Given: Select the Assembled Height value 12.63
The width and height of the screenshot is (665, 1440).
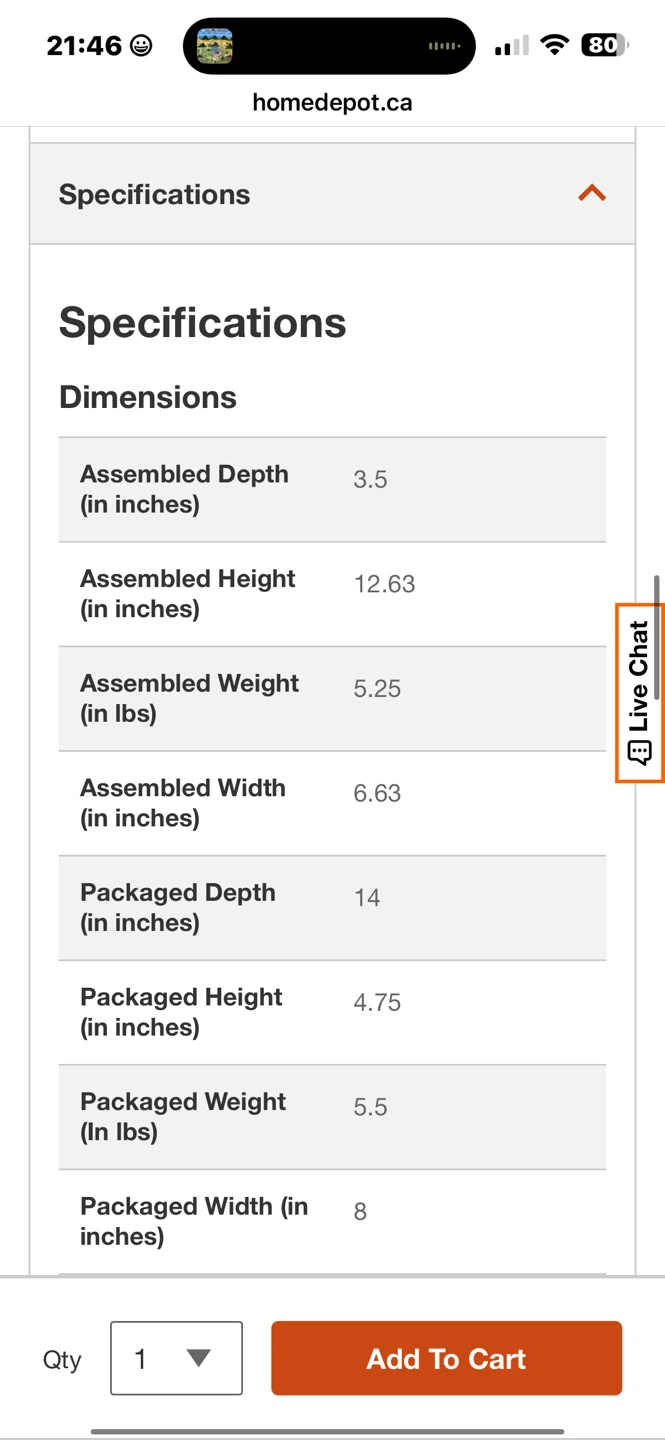Looking at the screenshot, I should (384, 584).
